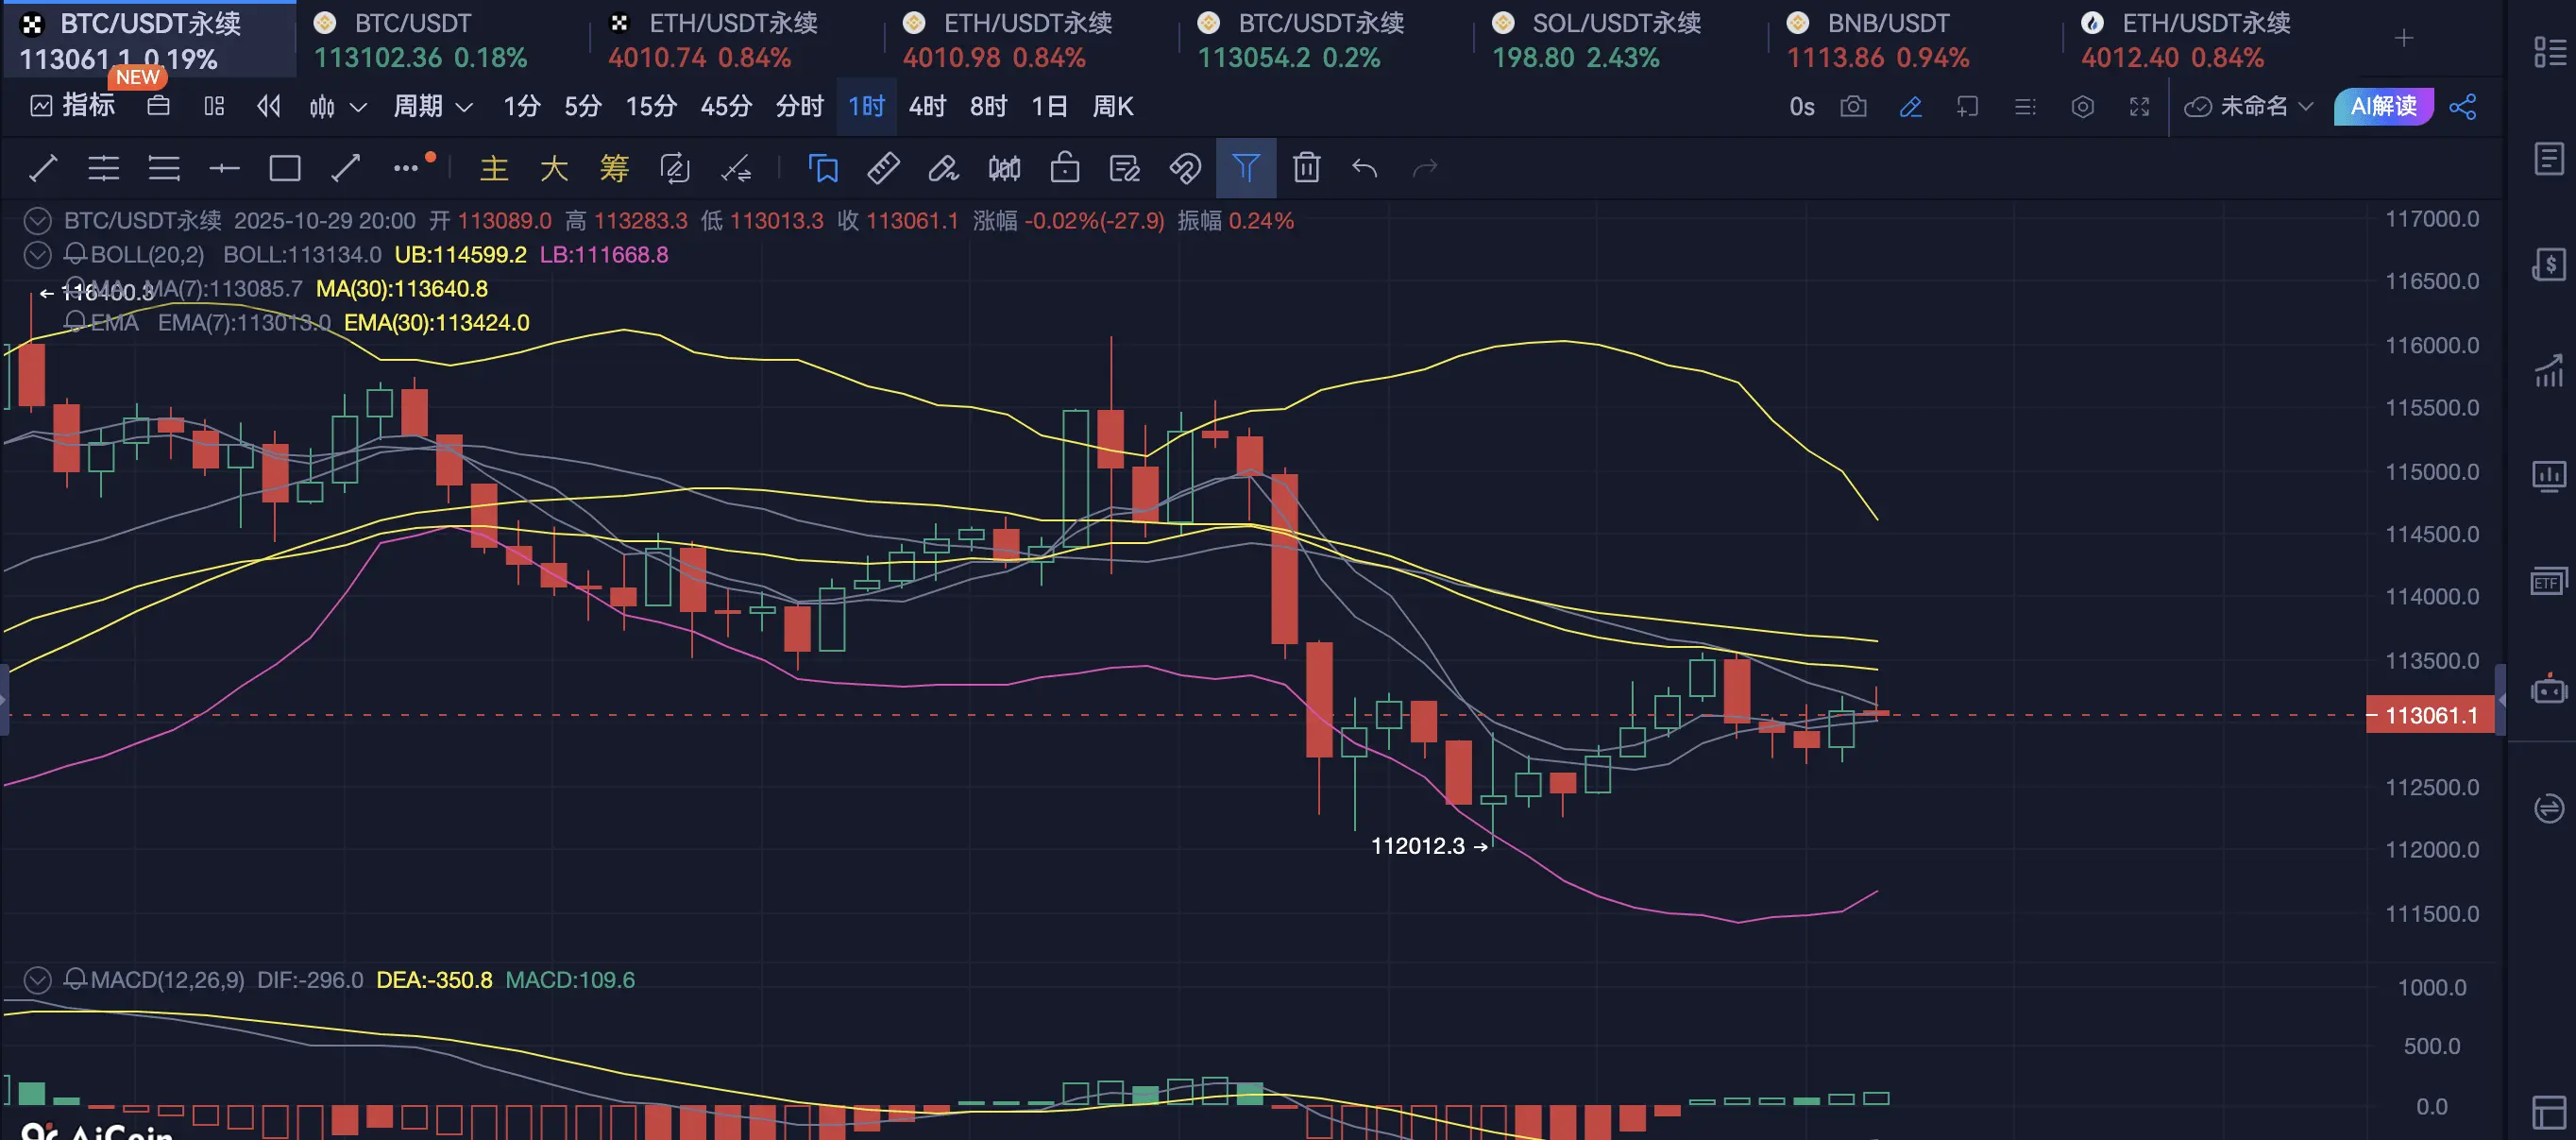Click the share icon next to AI解读
The width and height of the screenshot is (2576, 1140).
[x=2463, y=106]
